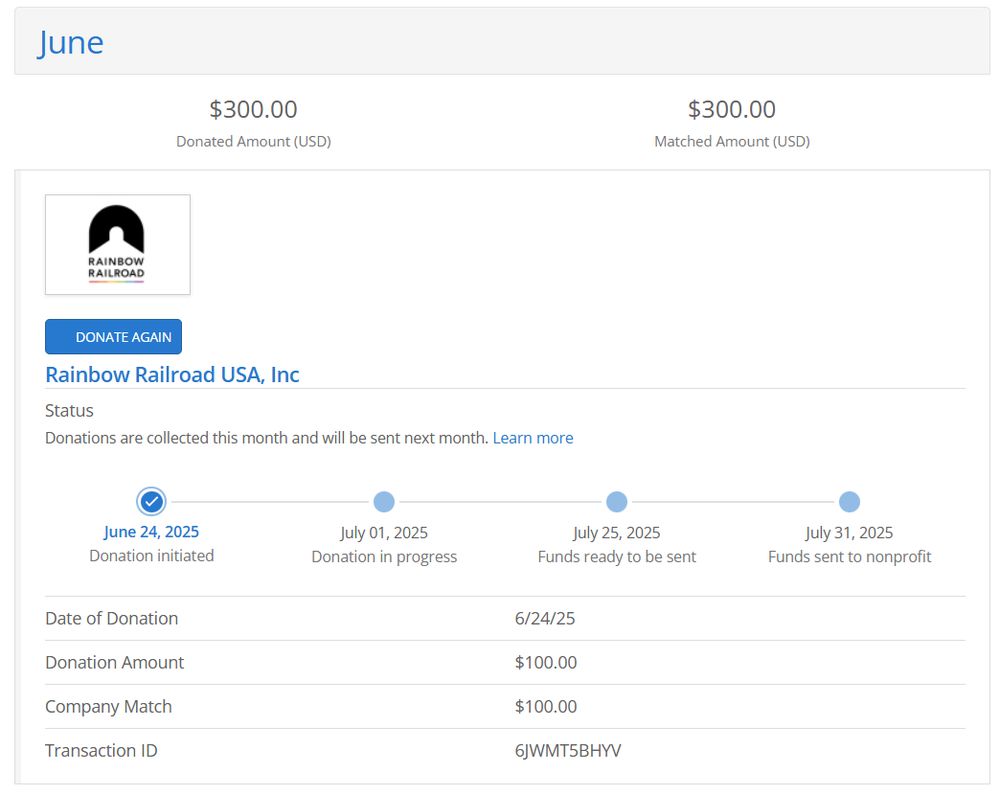
Task: Click the Status heading
Action: tap(70, 411)
